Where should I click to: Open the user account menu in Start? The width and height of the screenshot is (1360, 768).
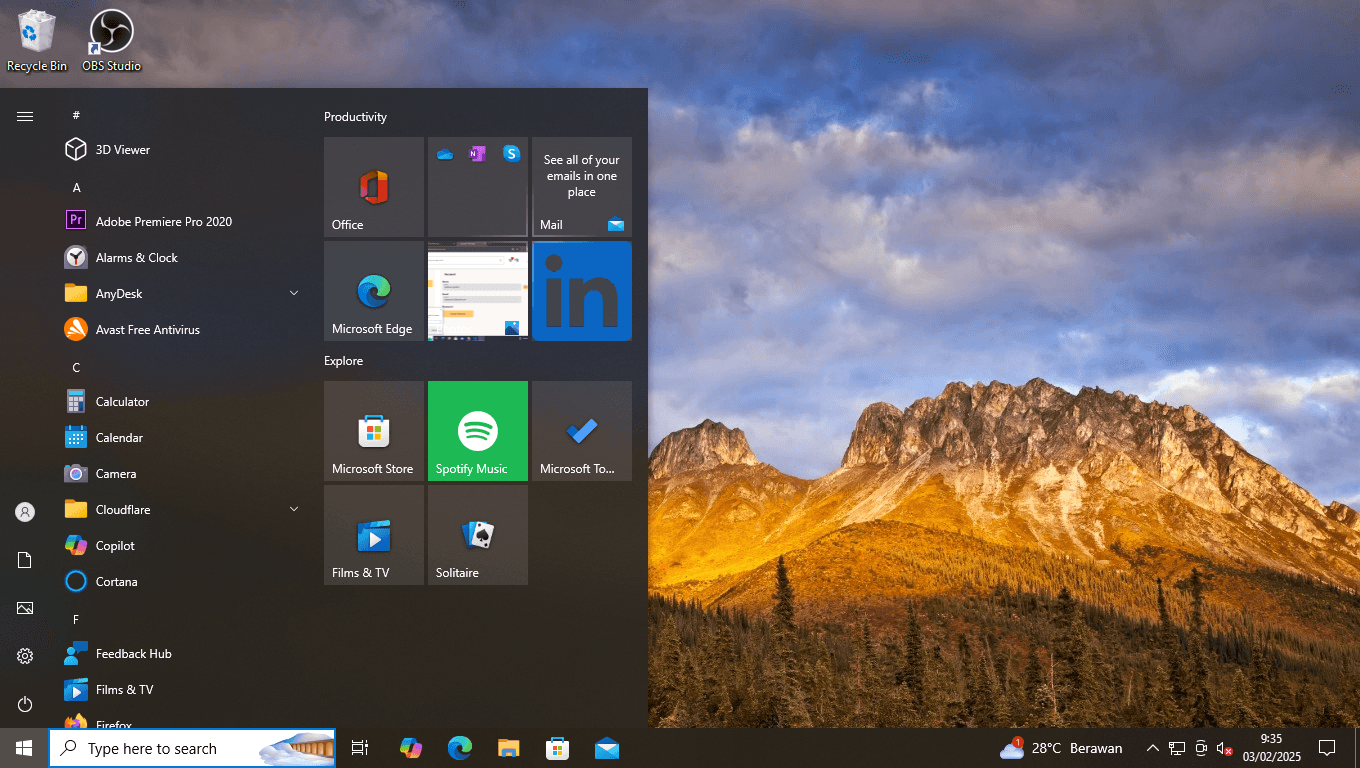(x=25, y=512)
